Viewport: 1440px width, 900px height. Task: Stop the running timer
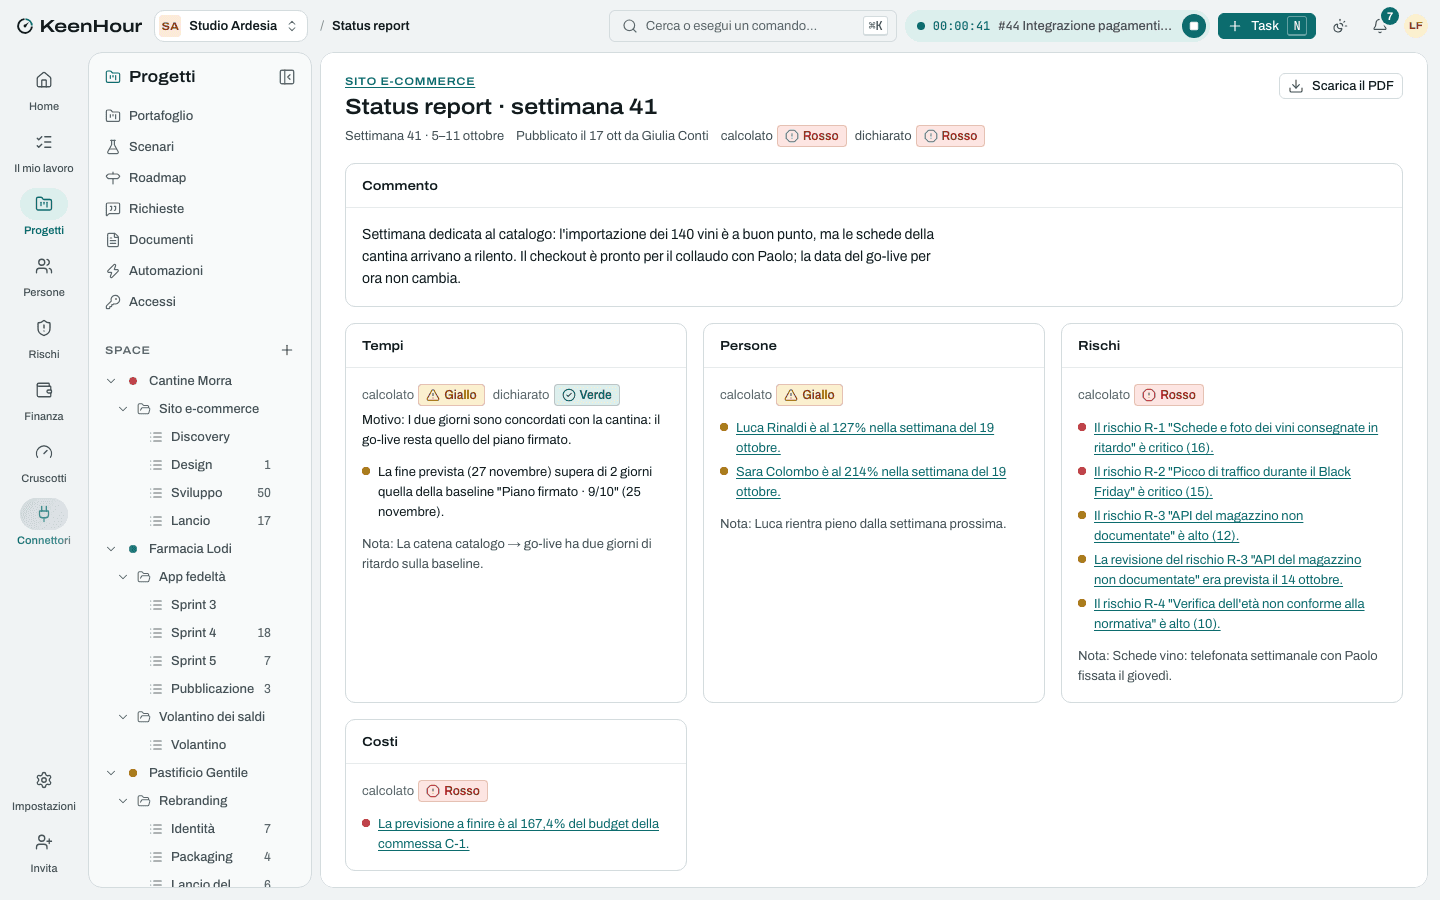pyautogui.click(x=1193, y=26)
